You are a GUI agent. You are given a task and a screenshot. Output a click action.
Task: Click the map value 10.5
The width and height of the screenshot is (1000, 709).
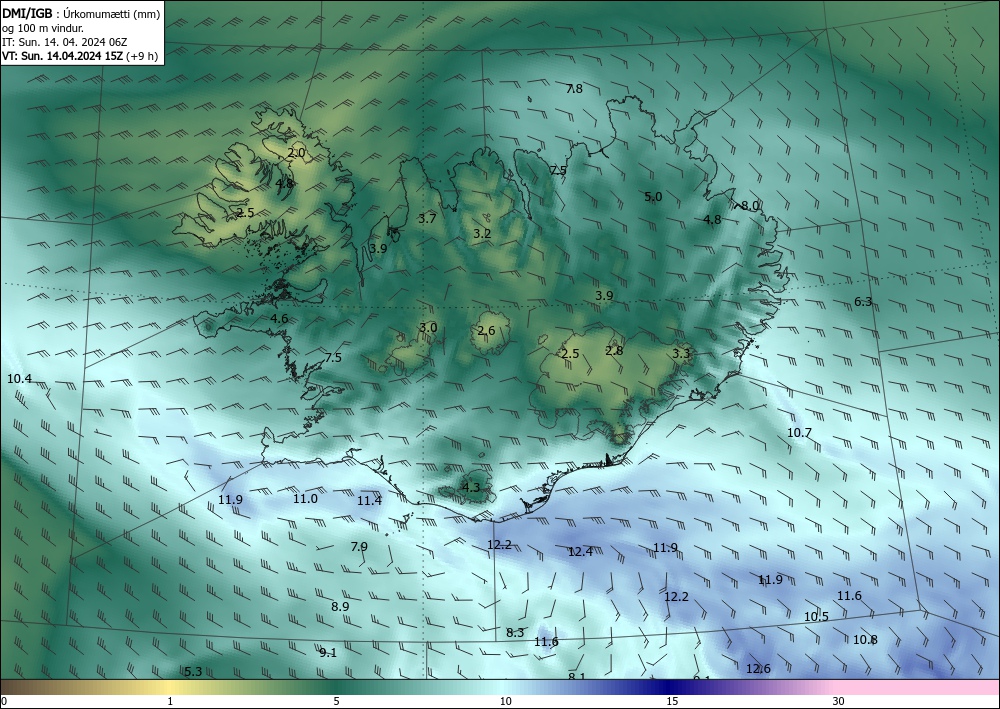[816, 617]
